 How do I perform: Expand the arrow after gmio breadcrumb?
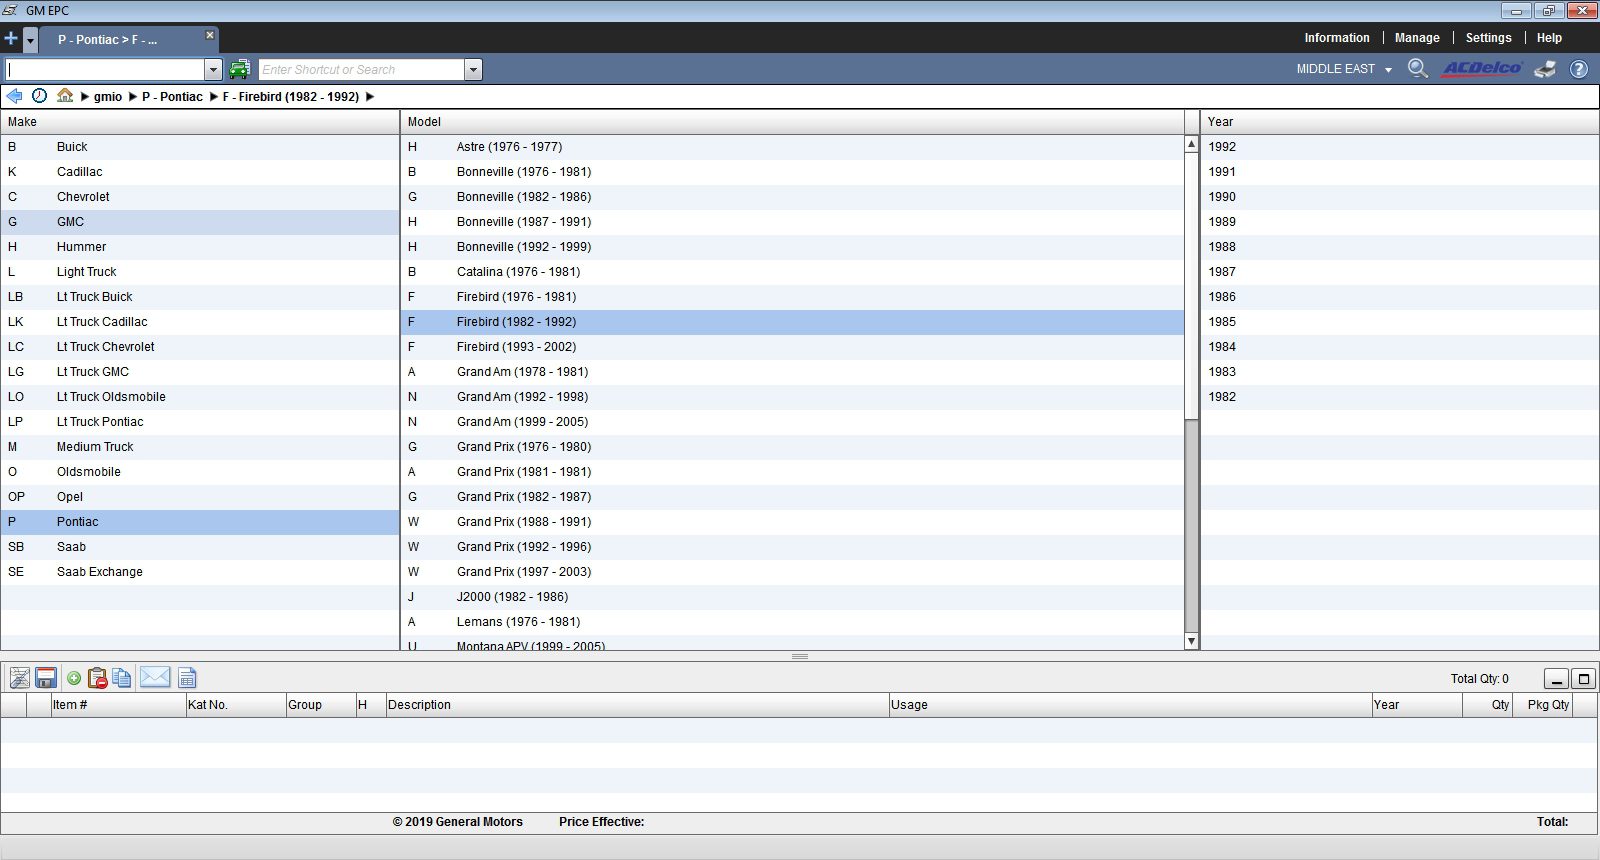pyautogui.click(x=133, y=97)
